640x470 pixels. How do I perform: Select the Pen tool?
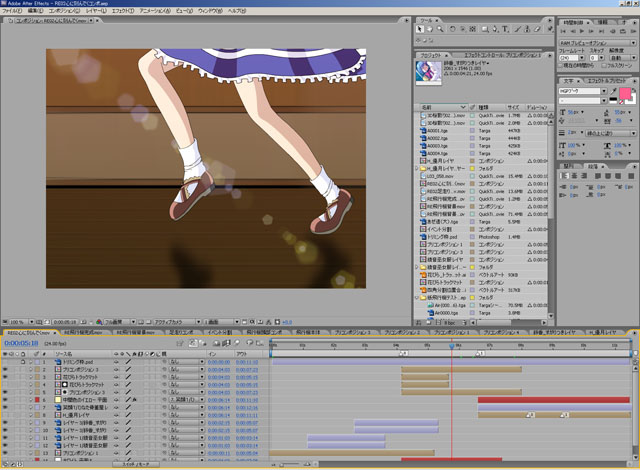(495, 29)
